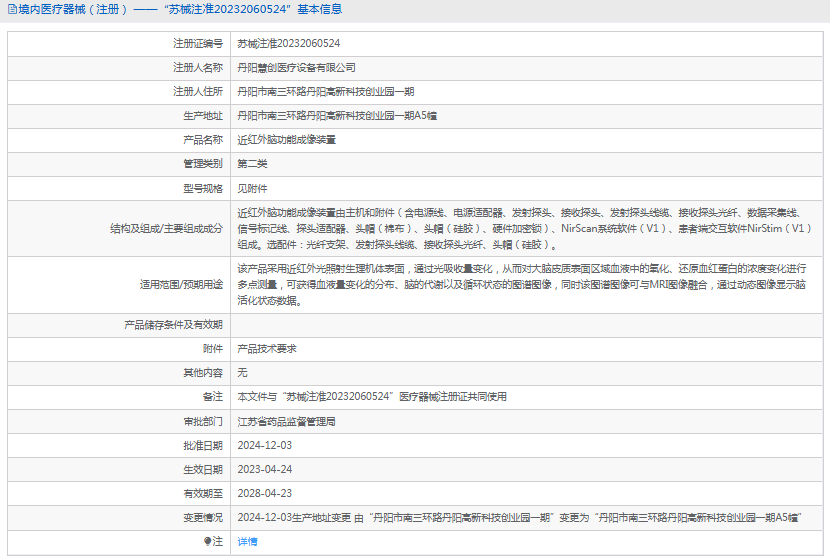Click the 管理类别 row label
The height and width of the screenshot is (559, 830).
[x=203, y=164]
